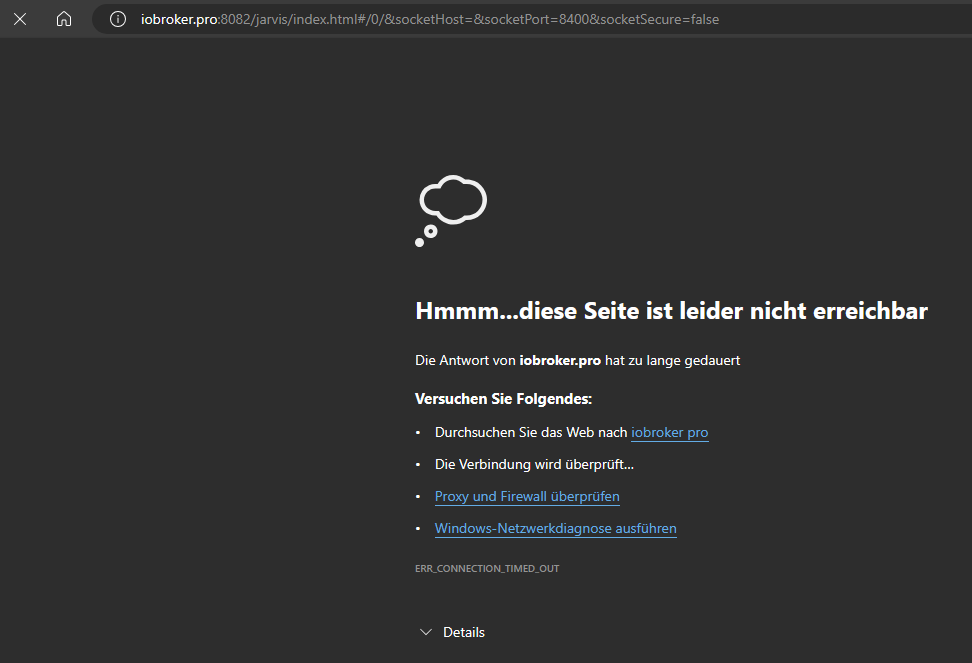Expand the Details section chevron
972x663 pixels.
pos(426,632)
